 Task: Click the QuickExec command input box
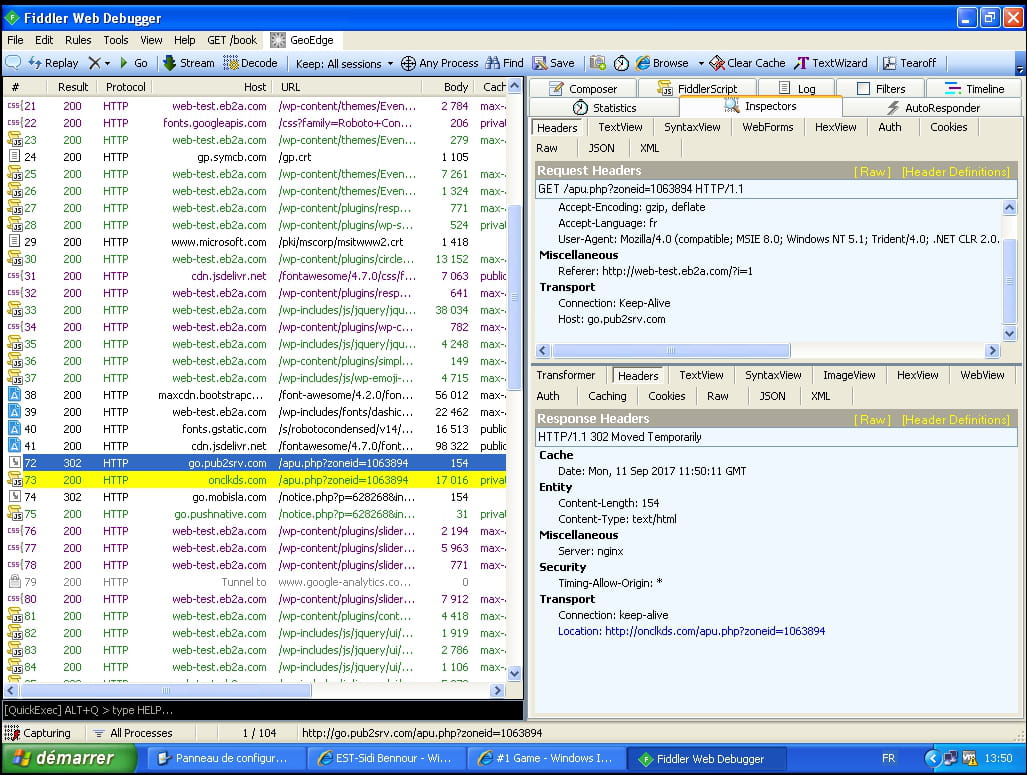click(x=263, y=710)
